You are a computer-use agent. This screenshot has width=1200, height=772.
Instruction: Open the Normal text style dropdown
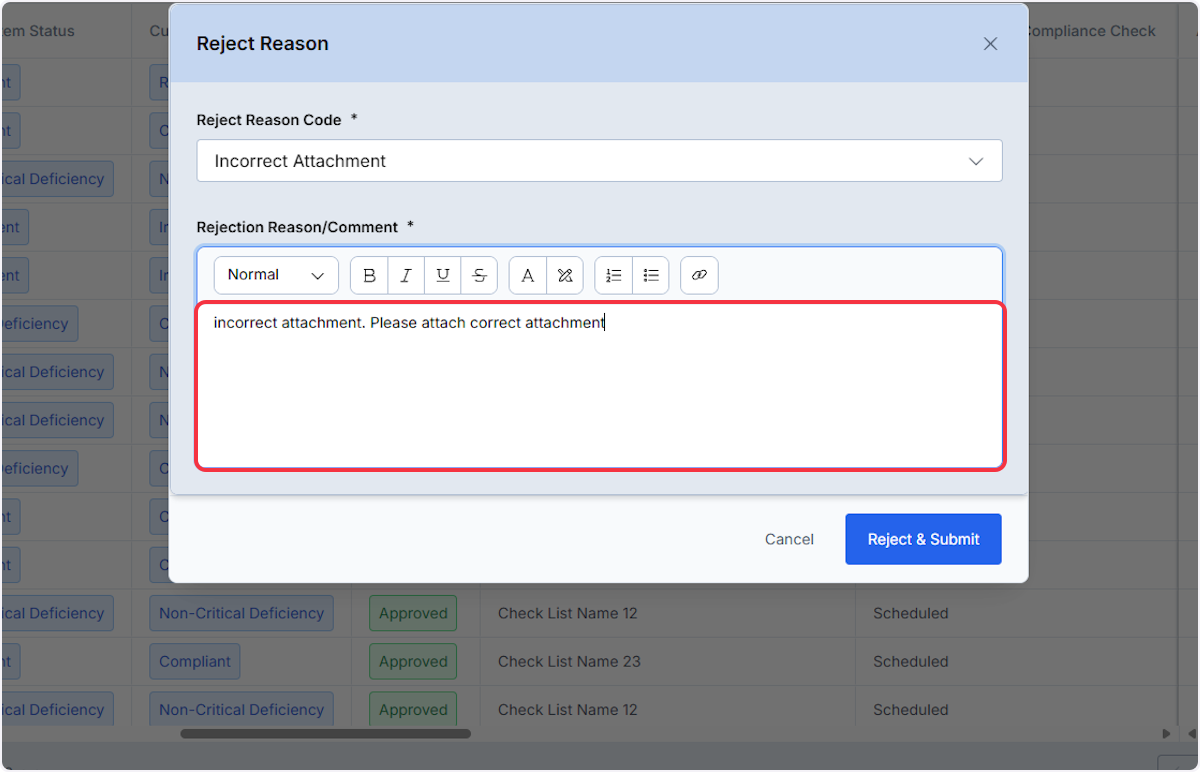click(x=276, y=275)
